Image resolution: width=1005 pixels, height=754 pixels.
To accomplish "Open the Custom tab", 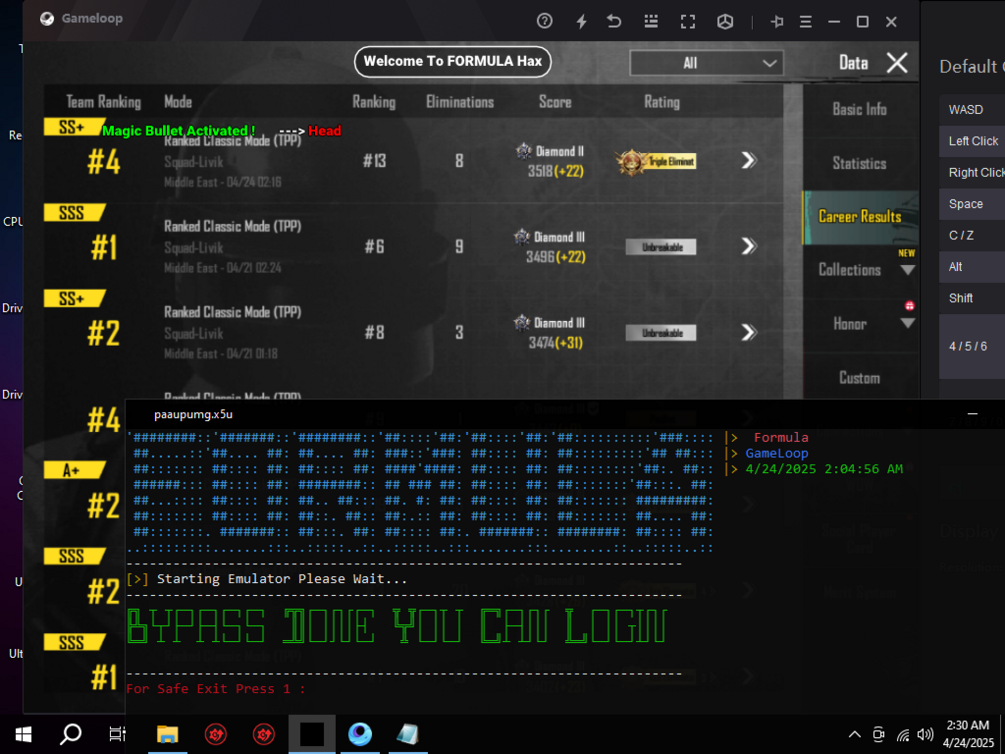I will click(x=860, y=378).
